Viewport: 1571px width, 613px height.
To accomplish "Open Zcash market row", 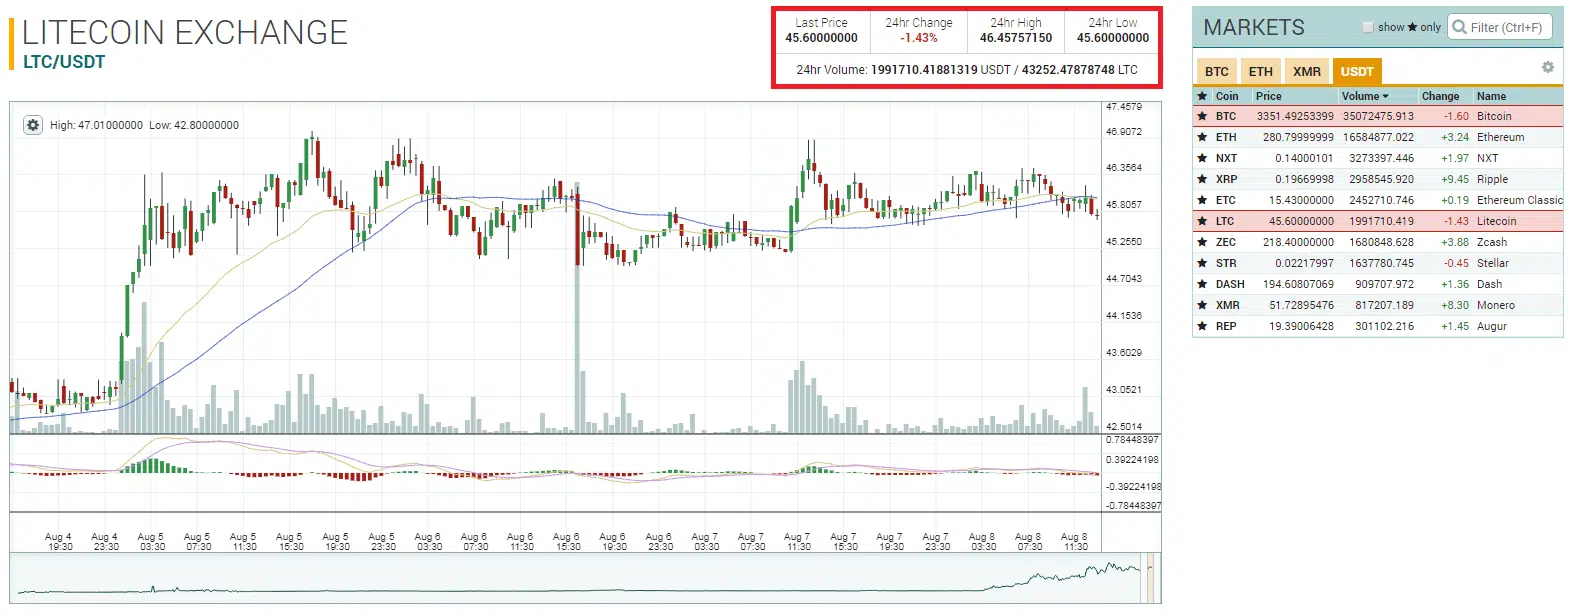I will coord(1378,242).
